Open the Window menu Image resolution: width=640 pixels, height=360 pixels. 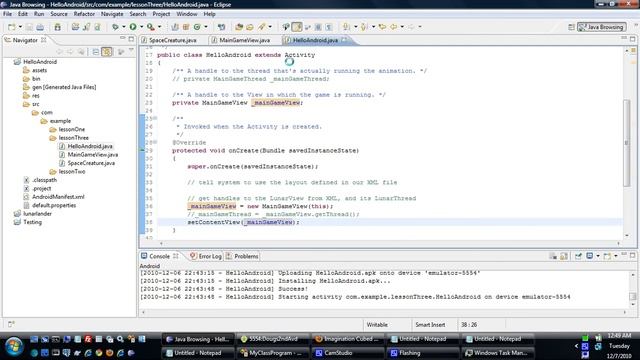coord(187,14)
